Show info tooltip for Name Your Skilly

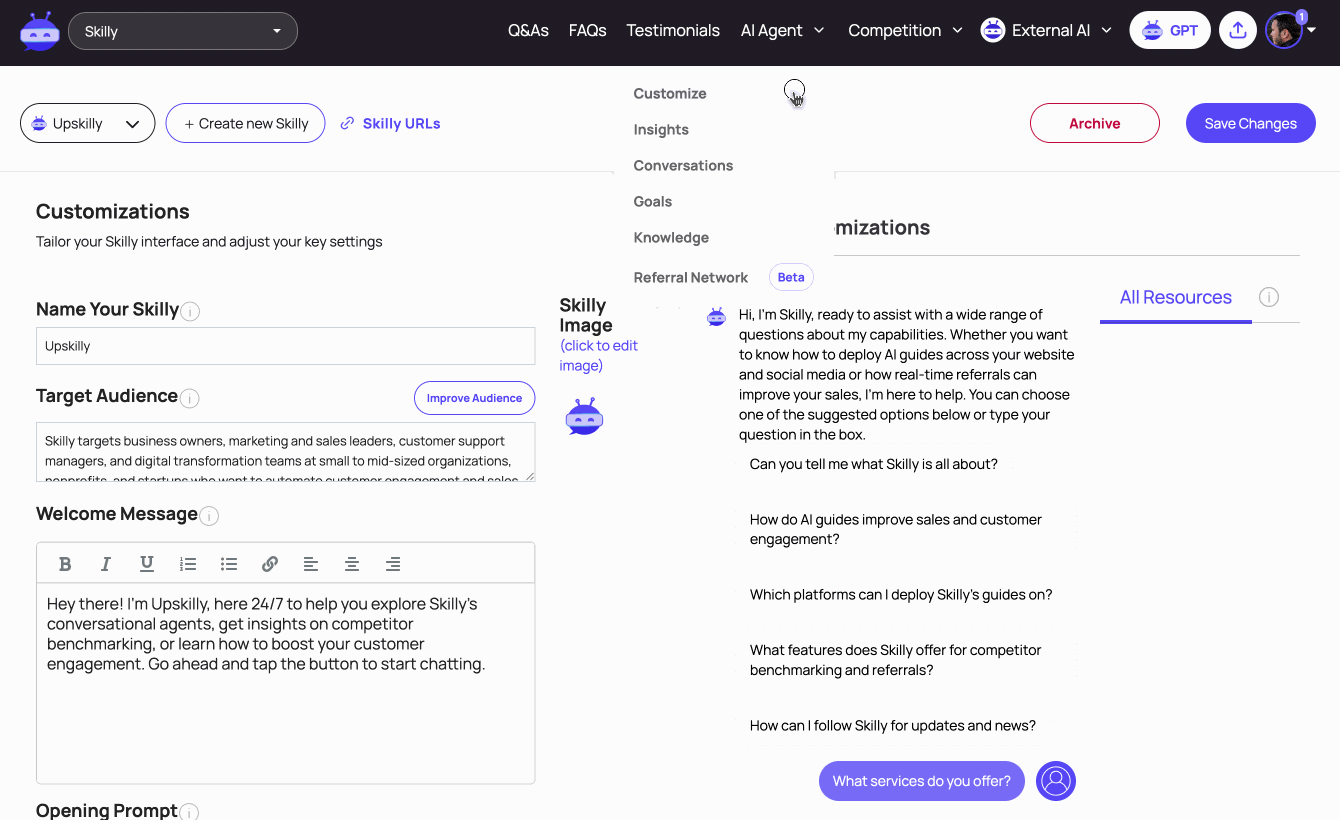190,311
